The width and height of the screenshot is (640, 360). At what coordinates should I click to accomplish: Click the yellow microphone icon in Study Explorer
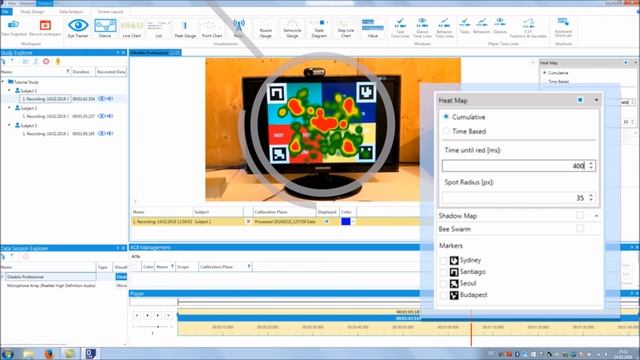(x=58, y=61)
